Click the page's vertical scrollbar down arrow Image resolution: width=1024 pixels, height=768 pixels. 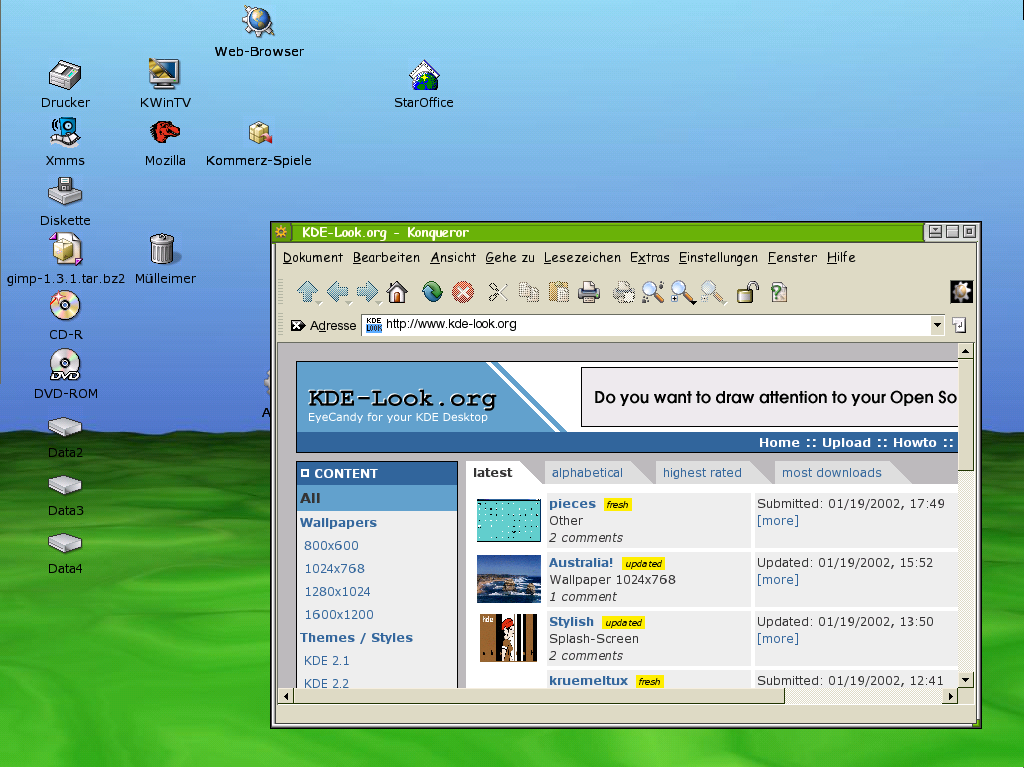pyautogui.click(x=966, y=679)
